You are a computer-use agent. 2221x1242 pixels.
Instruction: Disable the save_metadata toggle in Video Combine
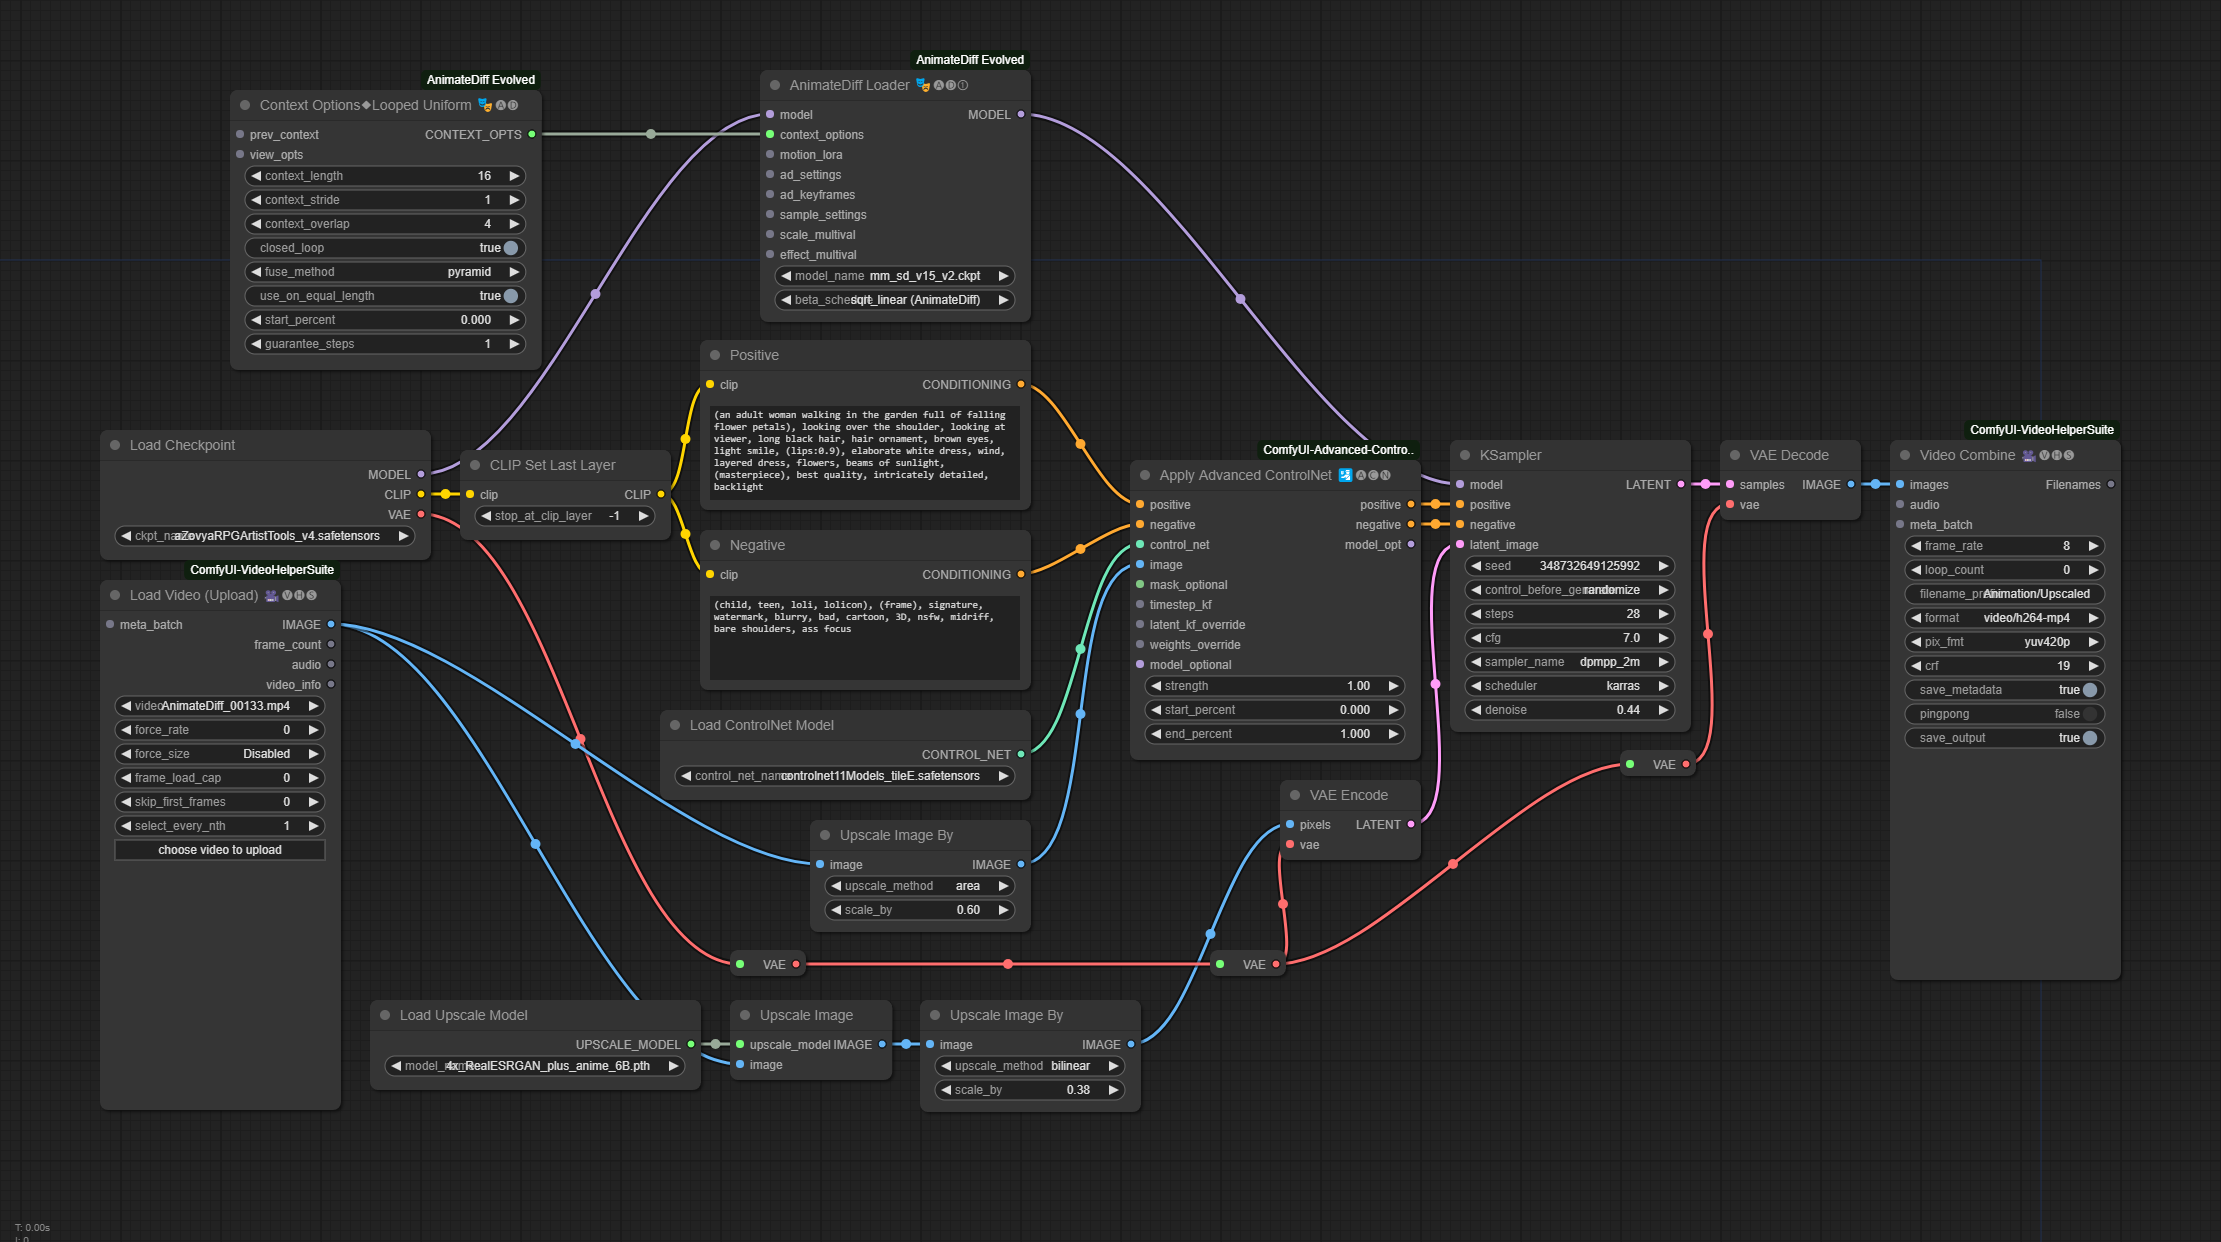tap(2089, 690)
